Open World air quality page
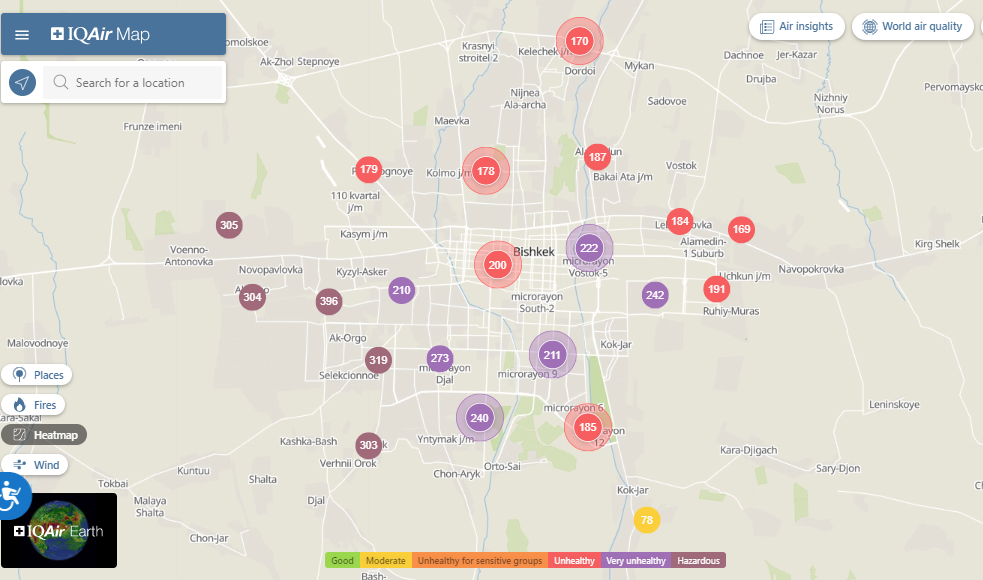 [912, 27]
